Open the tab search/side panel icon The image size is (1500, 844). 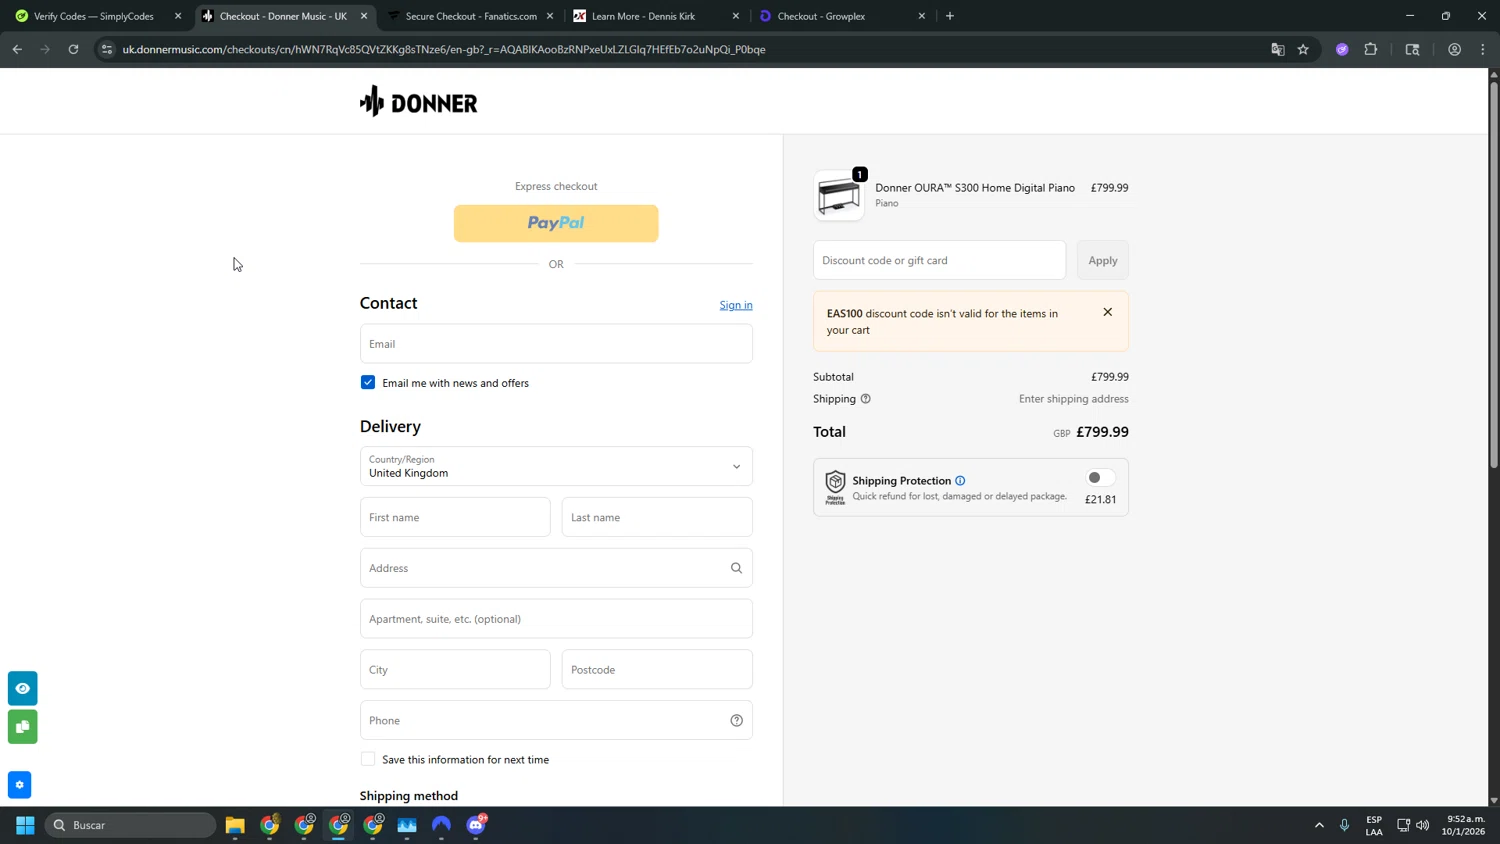pyautogui.click(x=1412, y=49)
